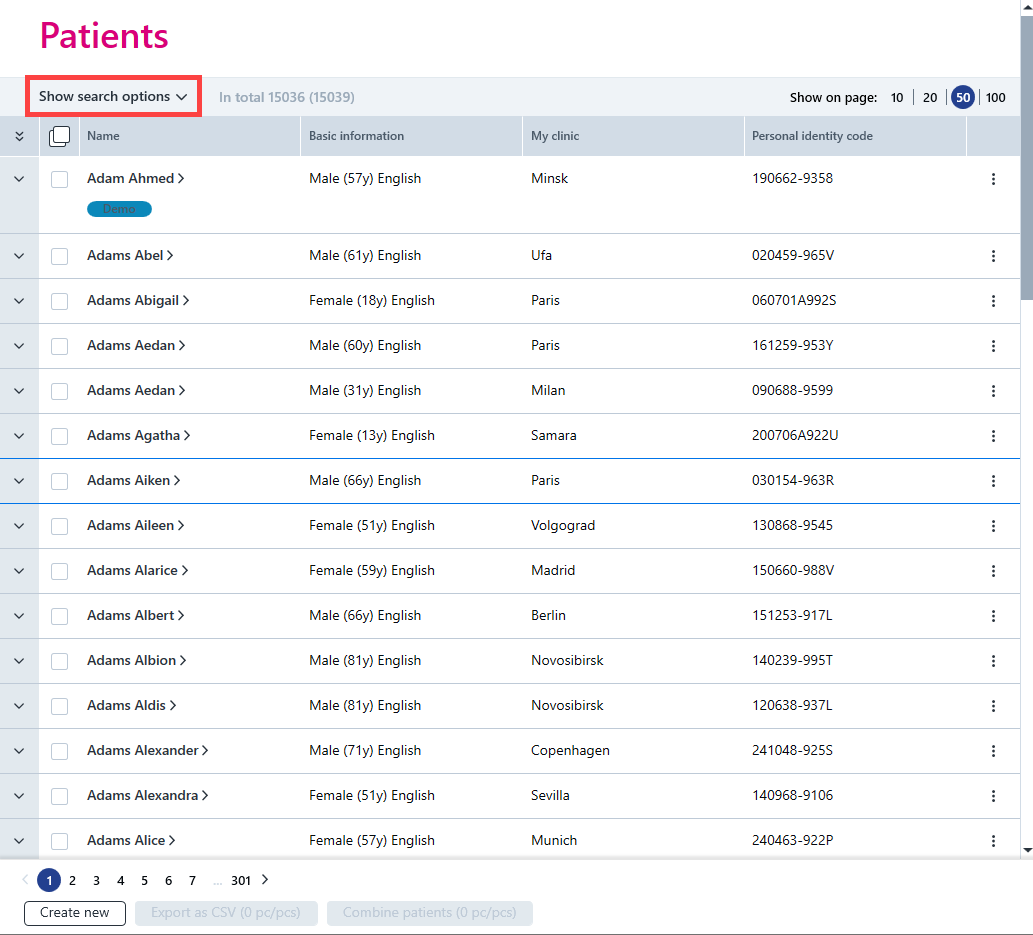Open patient Adams Alexander's record

point(148,751)
